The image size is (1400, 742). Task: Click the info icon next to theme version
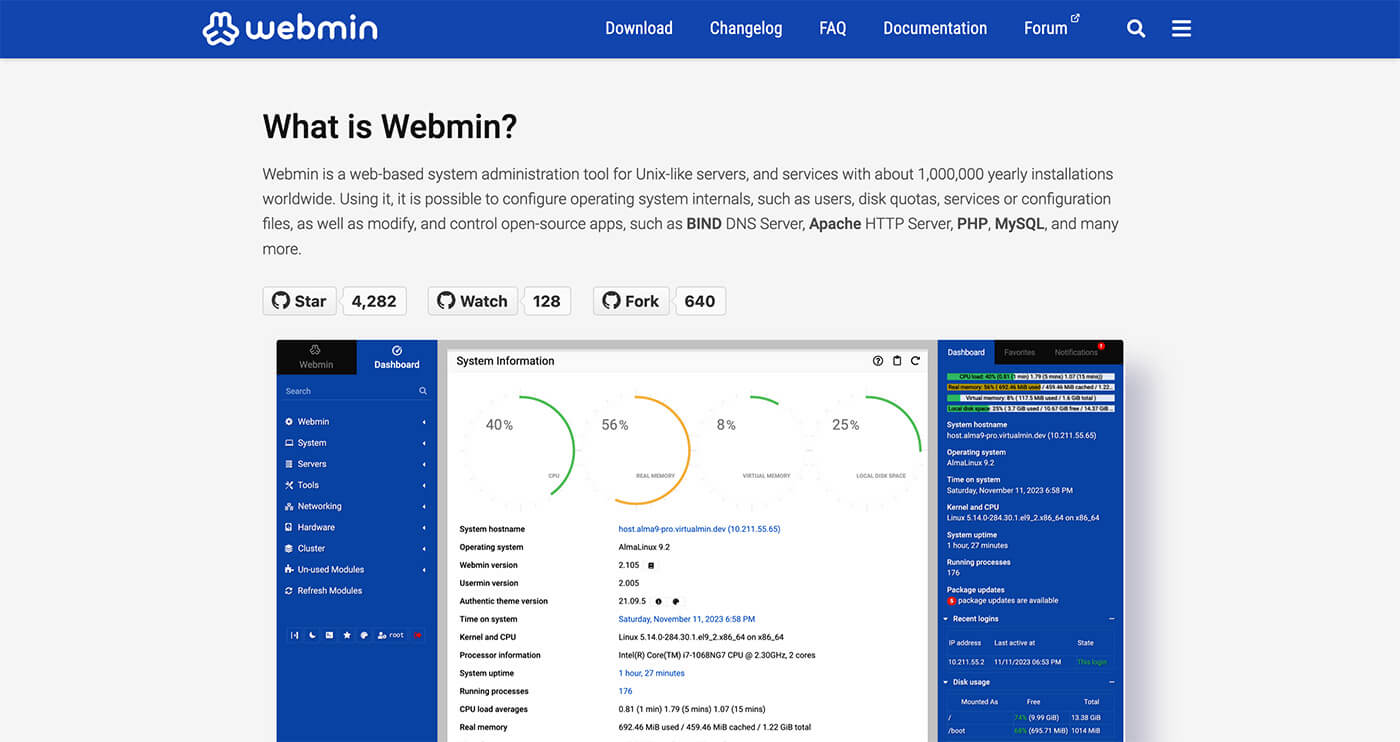658,602
